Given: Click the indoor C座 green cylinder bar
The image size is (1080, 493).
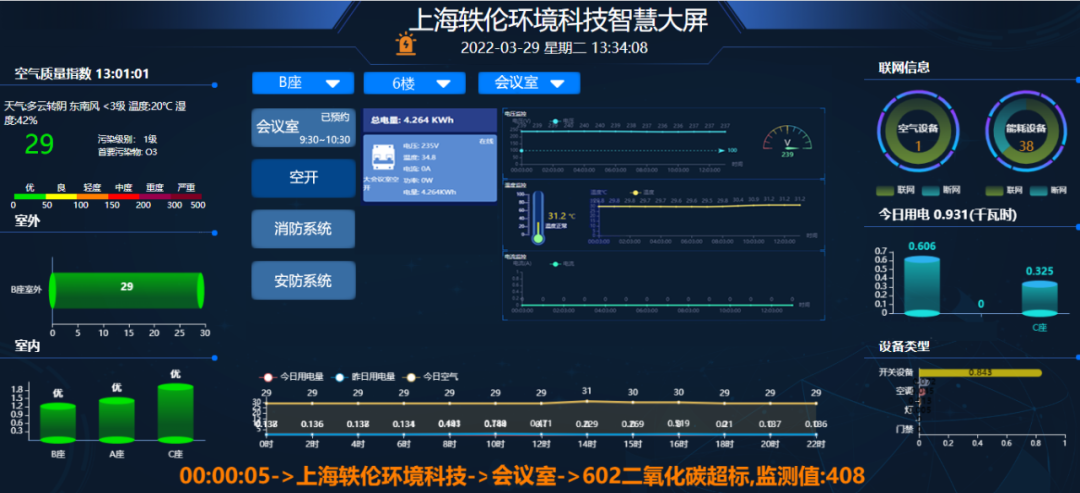Looking at the screenshot, I should tap(176, 413).
